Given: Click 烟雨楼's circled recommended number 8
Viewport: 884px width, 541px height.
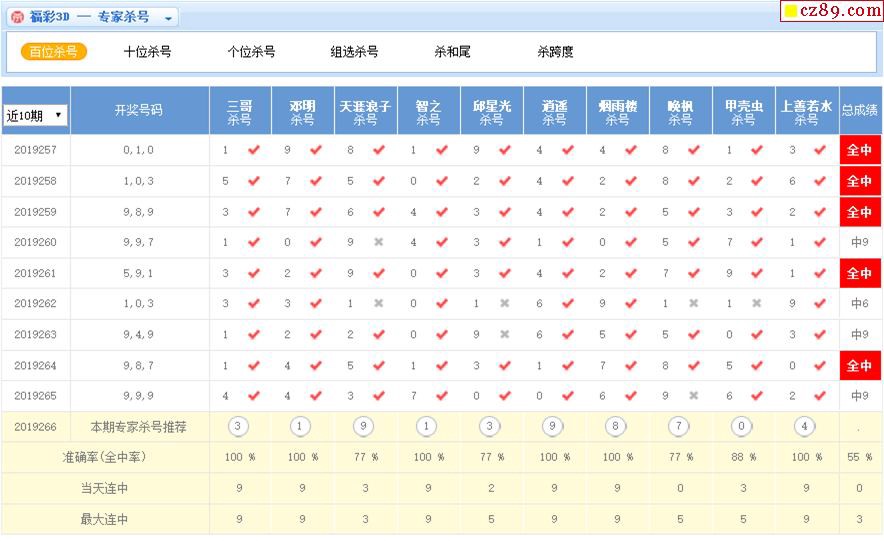Looking at the screenshot, I should pyautogui.click(x=616, y=427).
